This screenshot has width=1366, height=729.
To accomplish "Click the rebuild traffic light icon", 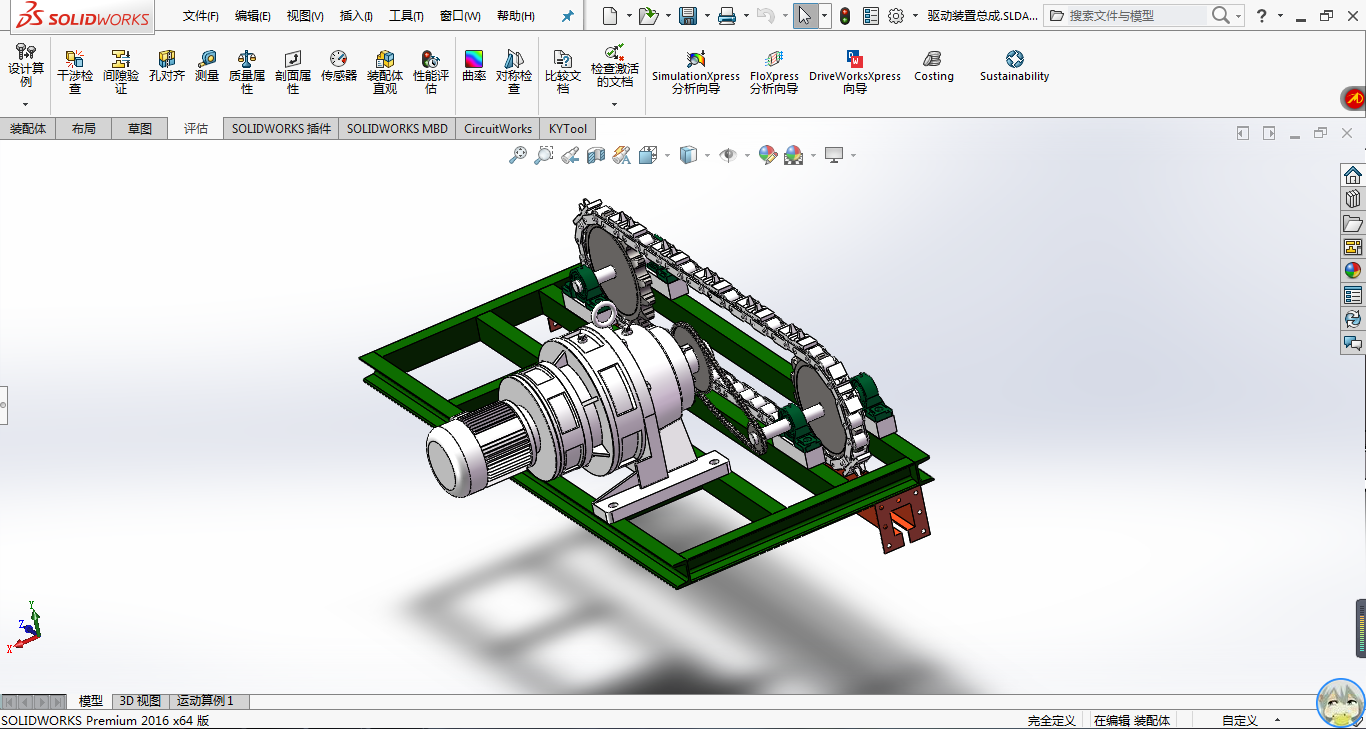I will [x=845, y=16].
